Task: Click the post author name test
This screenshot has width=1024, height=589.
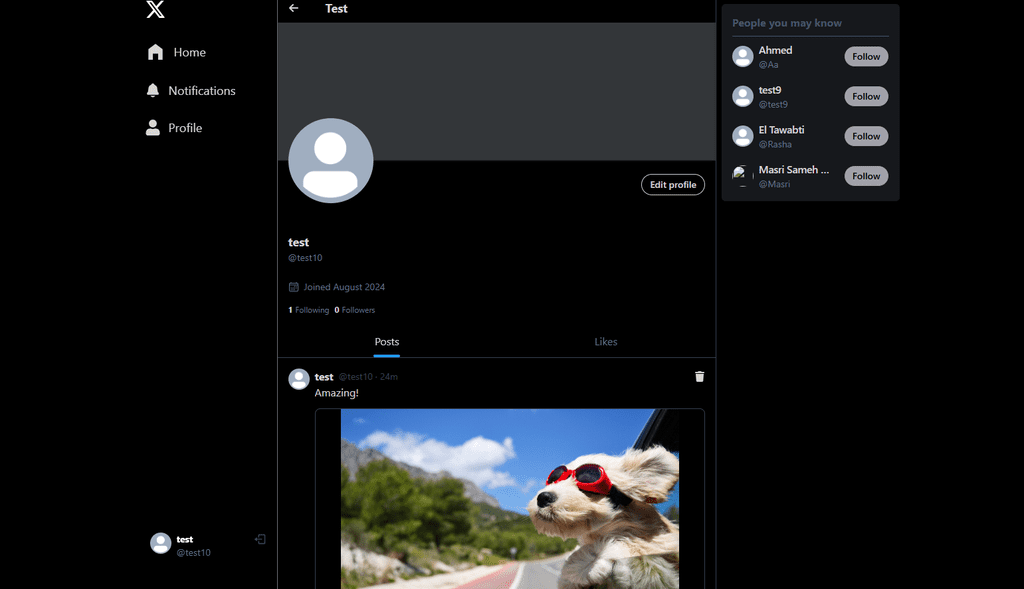Action: [x=324, y=377]
